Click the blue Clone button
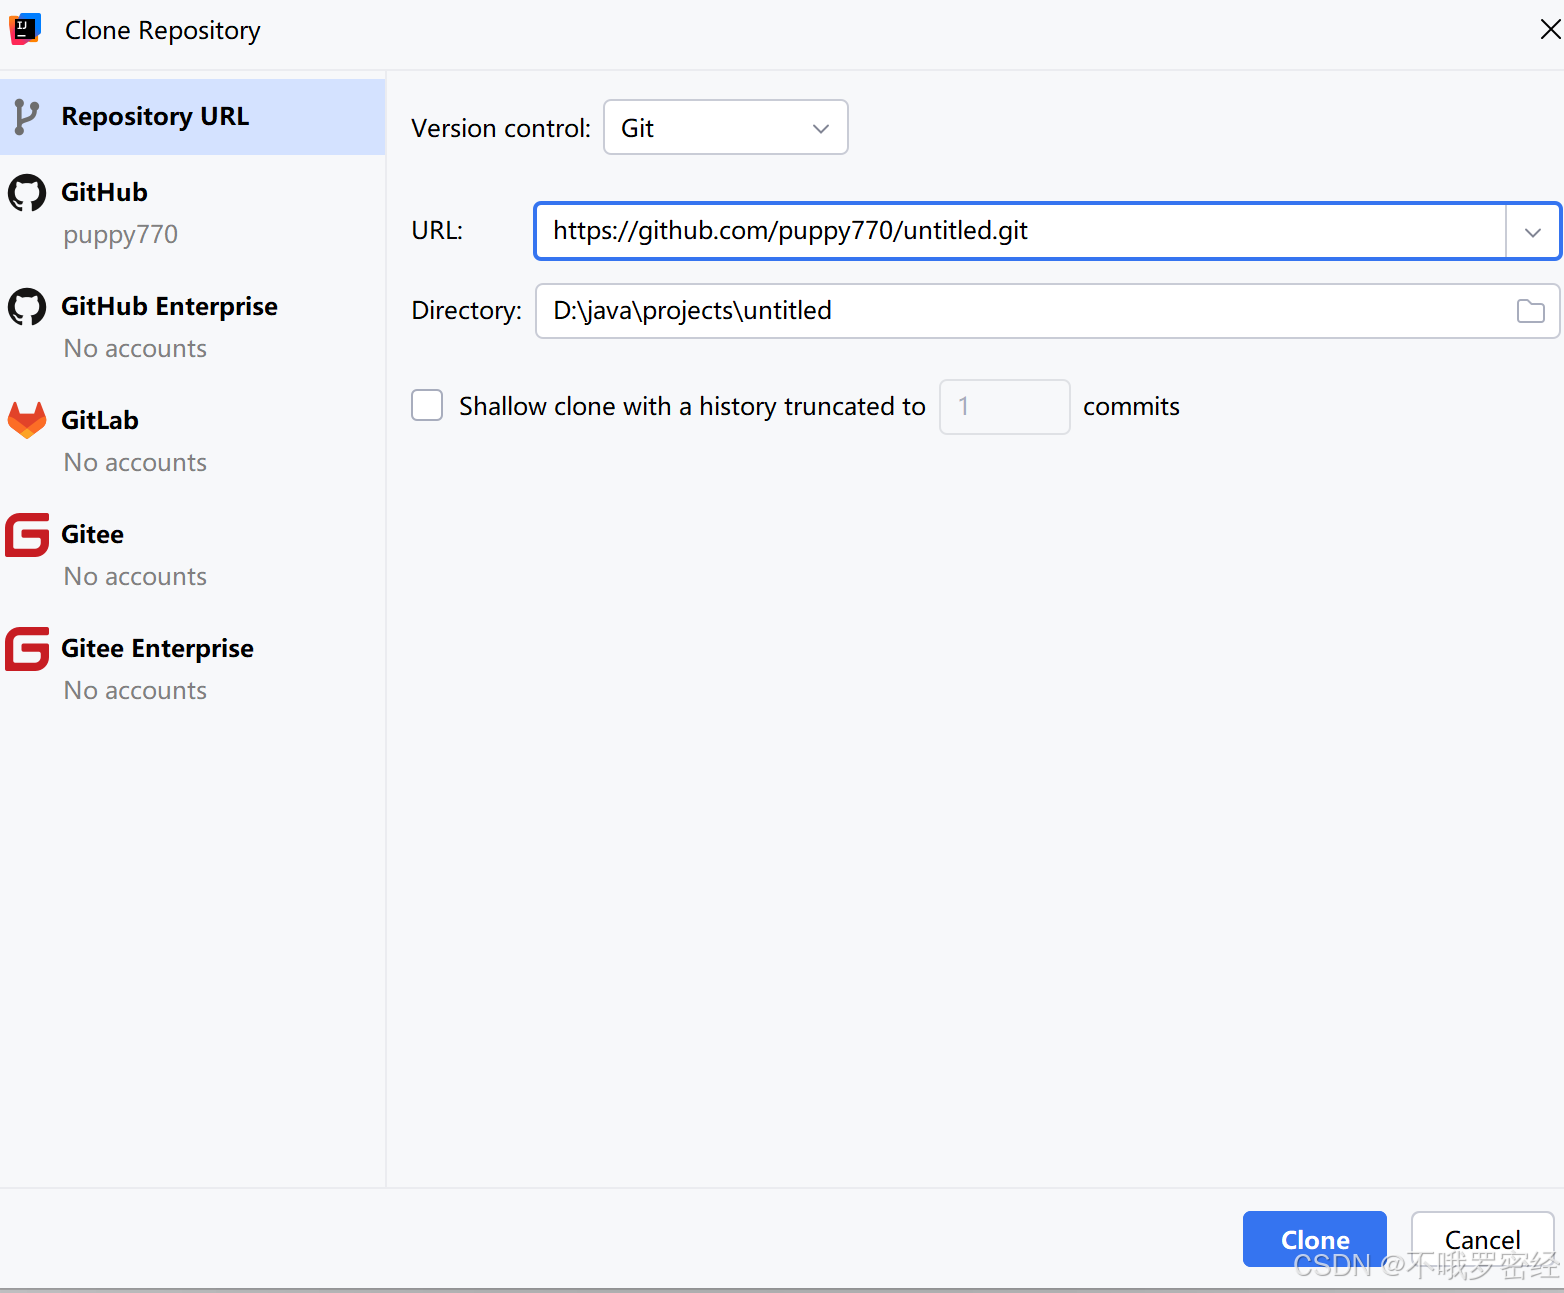Screen dimensions: 1564x1293 pos(1314,1239)
